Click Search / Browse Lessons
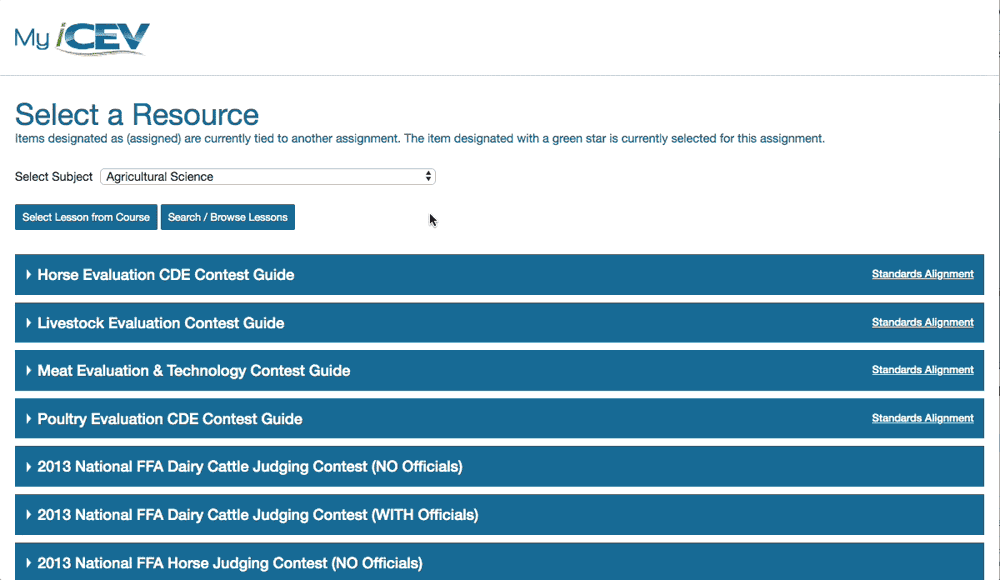Viewport: 1000px width, 580px height. [x=227, y=216]
